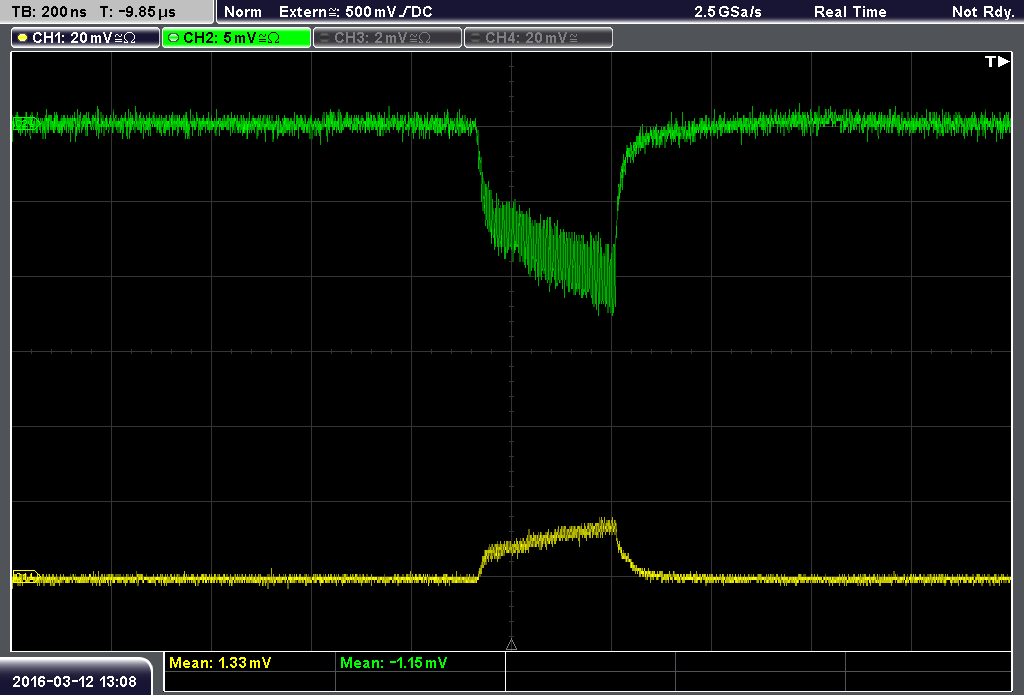Viewport: 1024px width, 695px height.
Task: Click the Not Rdy. status label
Action: pyautogui.click(x=983, y=12)
